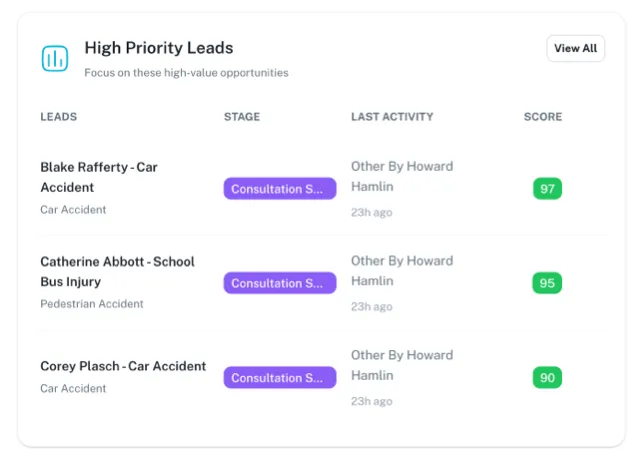This screenshot has height=464, width=640.
Task: Open Corey Plasch - Car Accident lead
Action: coord(123,366)
